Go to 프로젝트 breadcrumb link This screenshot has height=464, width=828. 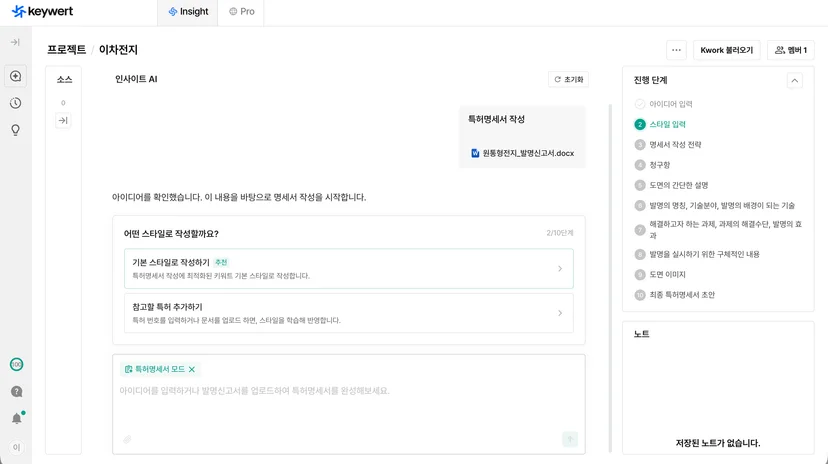click(x=67, y=50)
